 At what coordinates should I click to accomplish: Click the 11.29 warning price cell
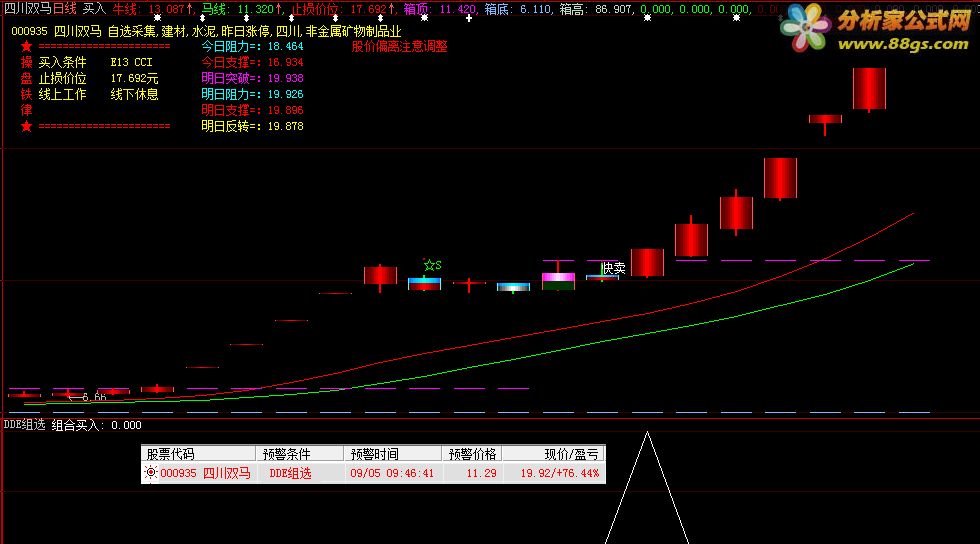pos(481,473)
